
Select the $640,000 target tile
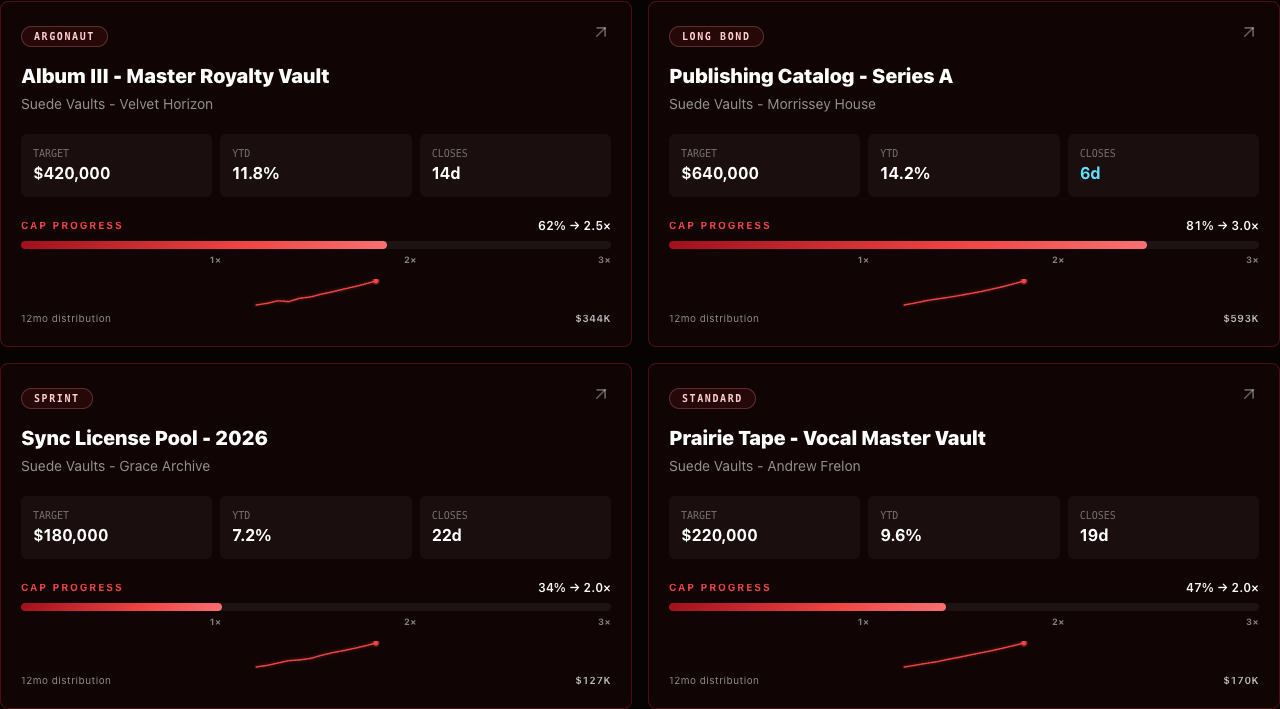coord(764,165)
